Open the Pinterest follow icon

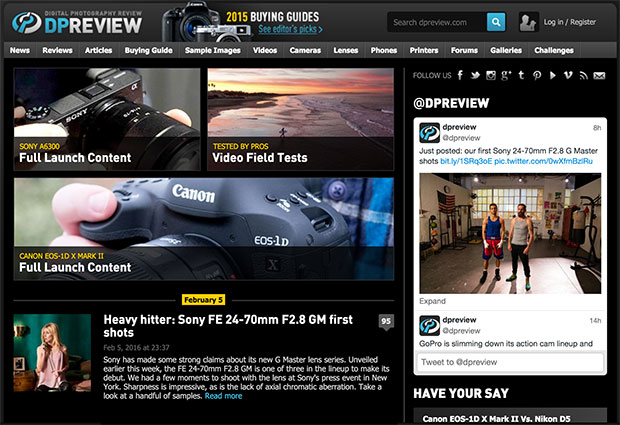pos(537,75)
